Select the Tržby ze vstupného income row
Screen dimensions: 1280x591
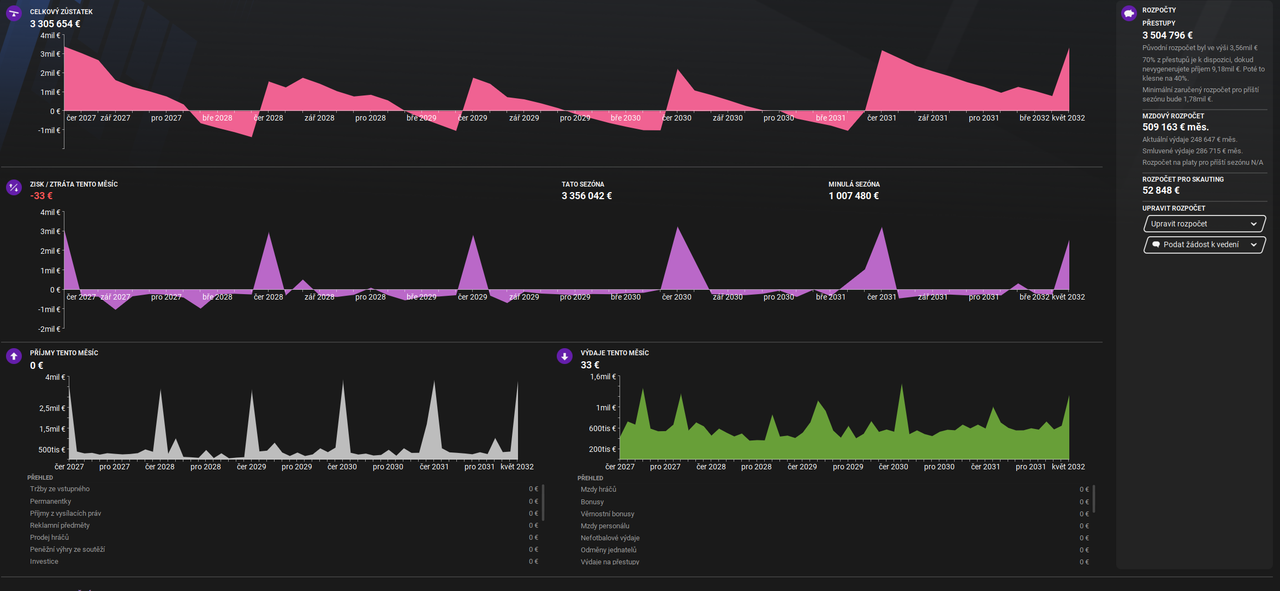(284, 489)
